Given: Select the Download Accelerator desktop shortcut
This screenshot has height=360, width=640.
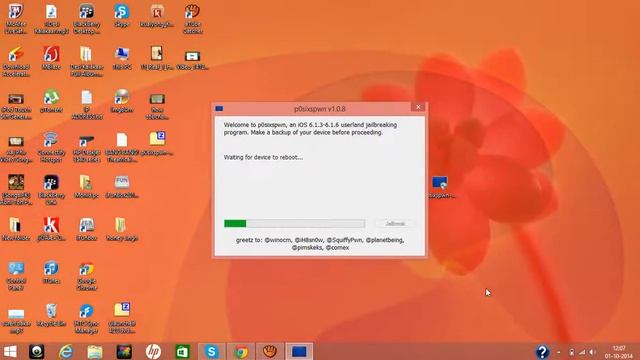Looking at the screenshot, I should point(16,61).
